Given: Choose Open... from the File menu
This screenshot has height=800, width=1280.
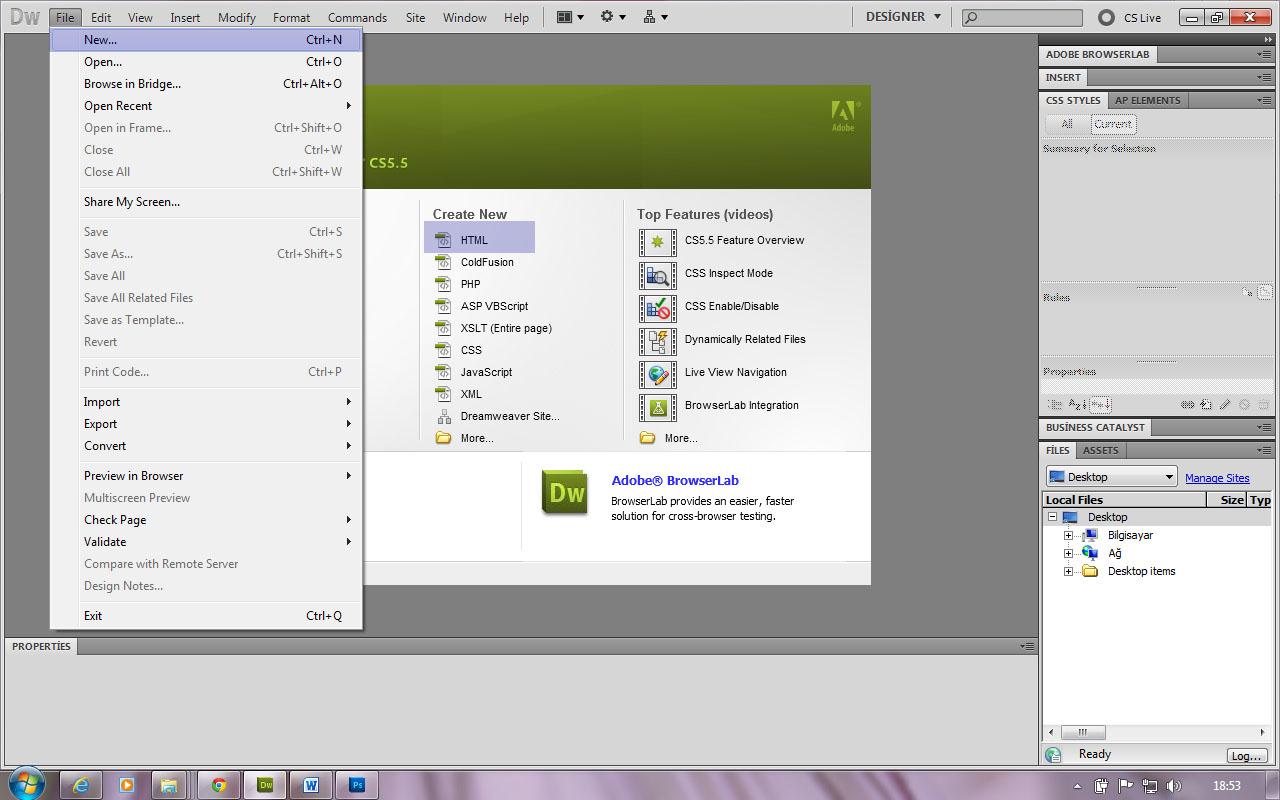Looking at the screenshot, I should pyautogui.click(x=206, y=62).
